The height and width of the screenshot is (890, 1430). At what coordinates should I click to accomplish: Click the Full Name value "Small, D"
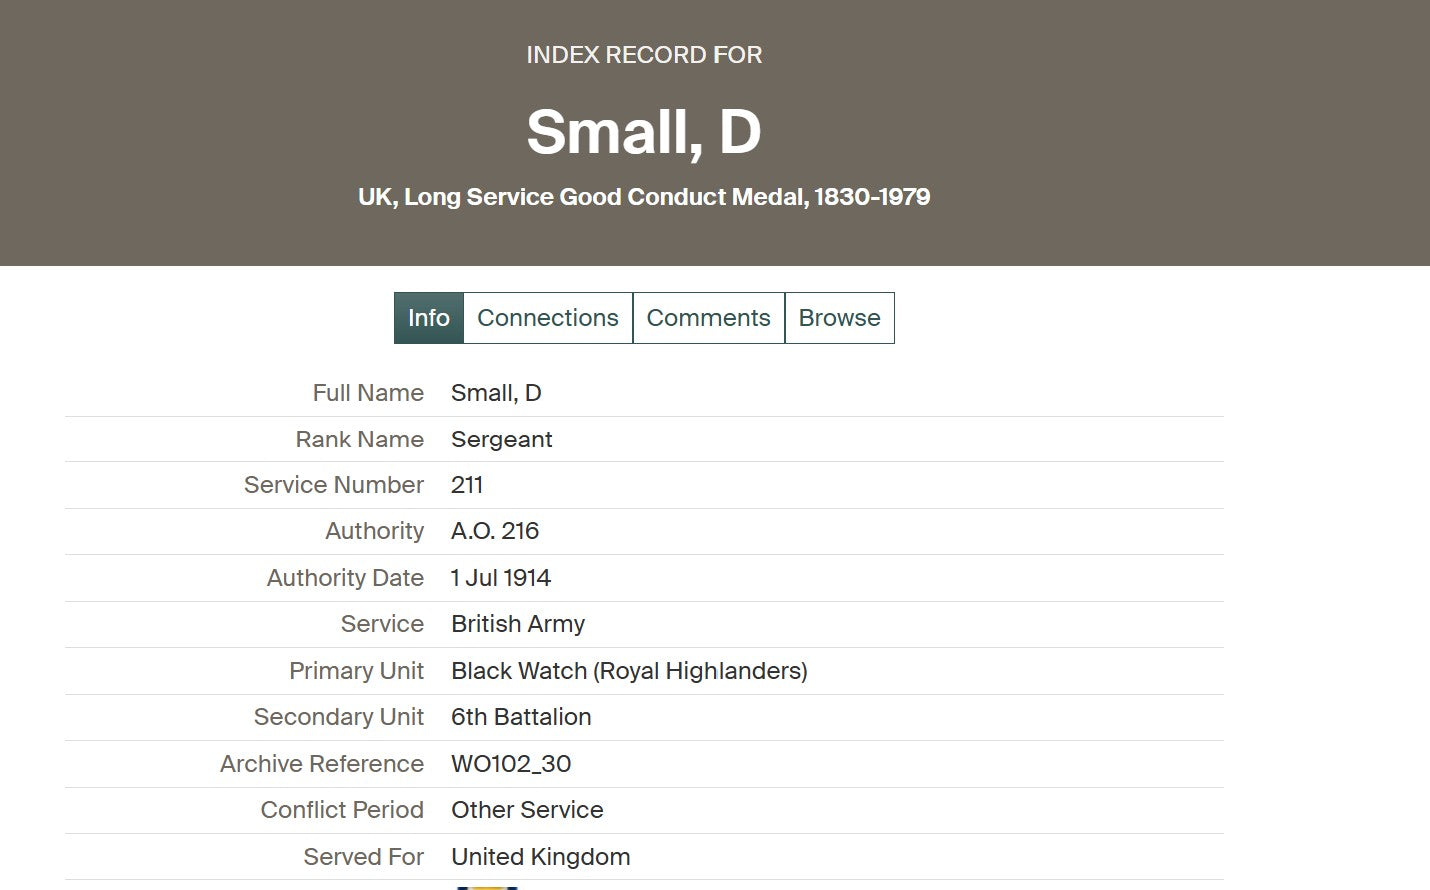pos(496,393)
